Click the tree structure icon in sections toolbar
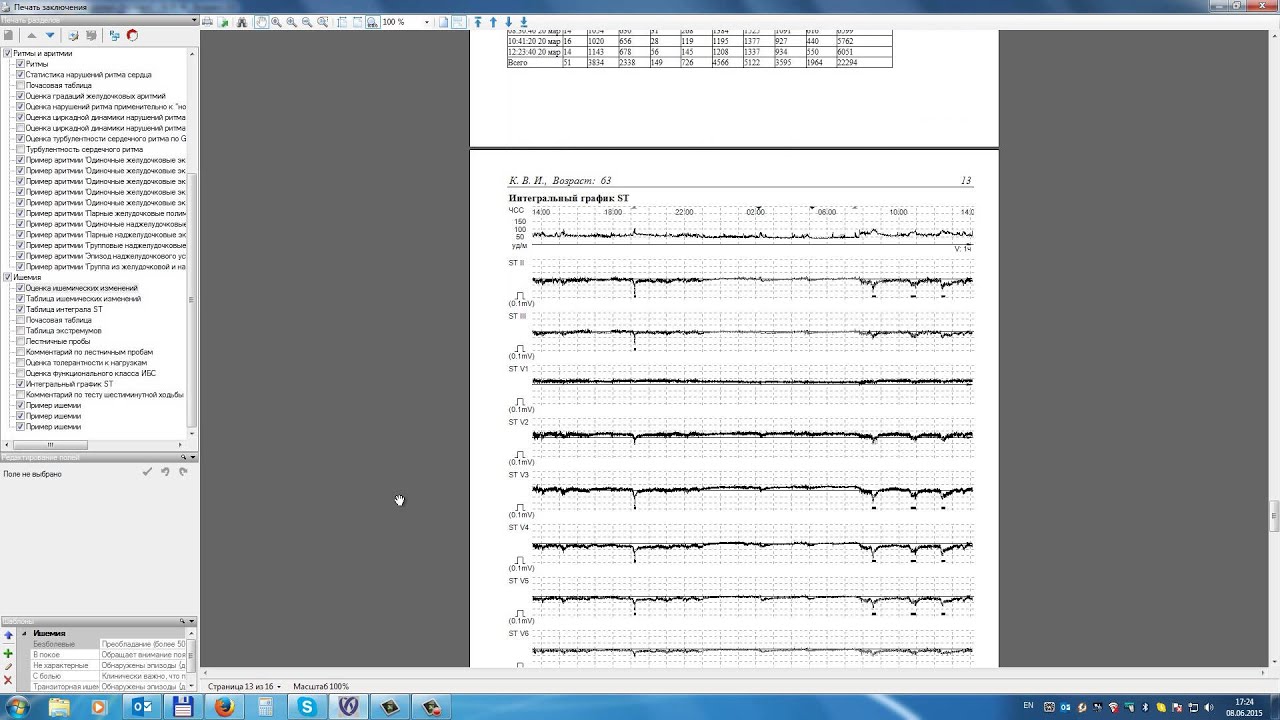The width and height of the screenshot is (1280, 720). 114,35
